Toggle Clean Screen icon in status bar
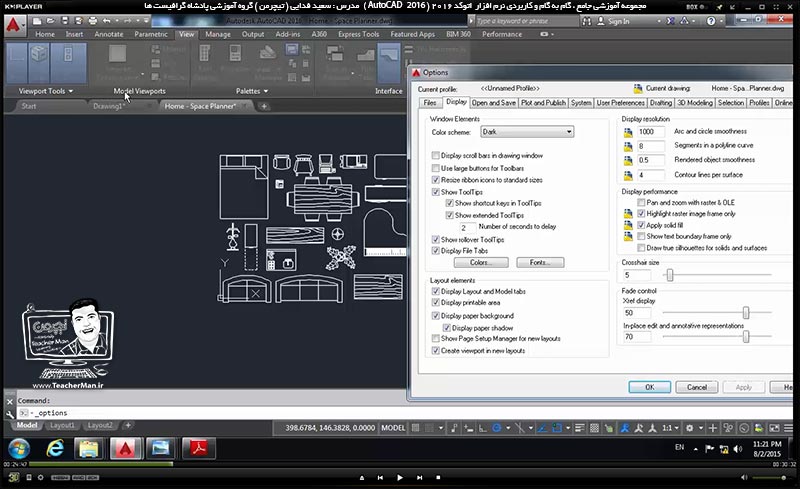 [774, 428]
